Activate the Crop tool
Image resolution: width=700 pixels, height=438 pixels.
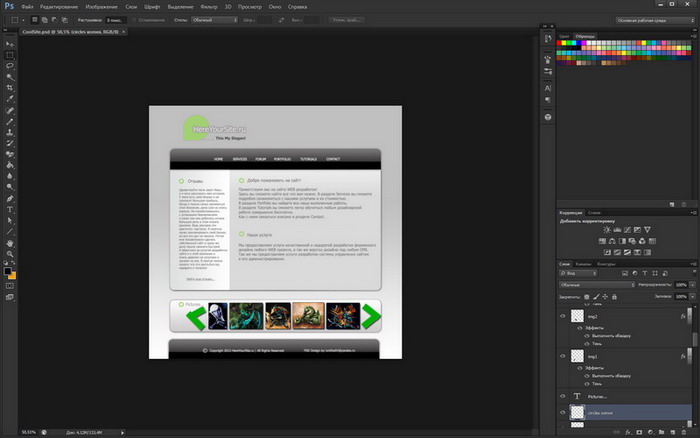tap(10, 88)
